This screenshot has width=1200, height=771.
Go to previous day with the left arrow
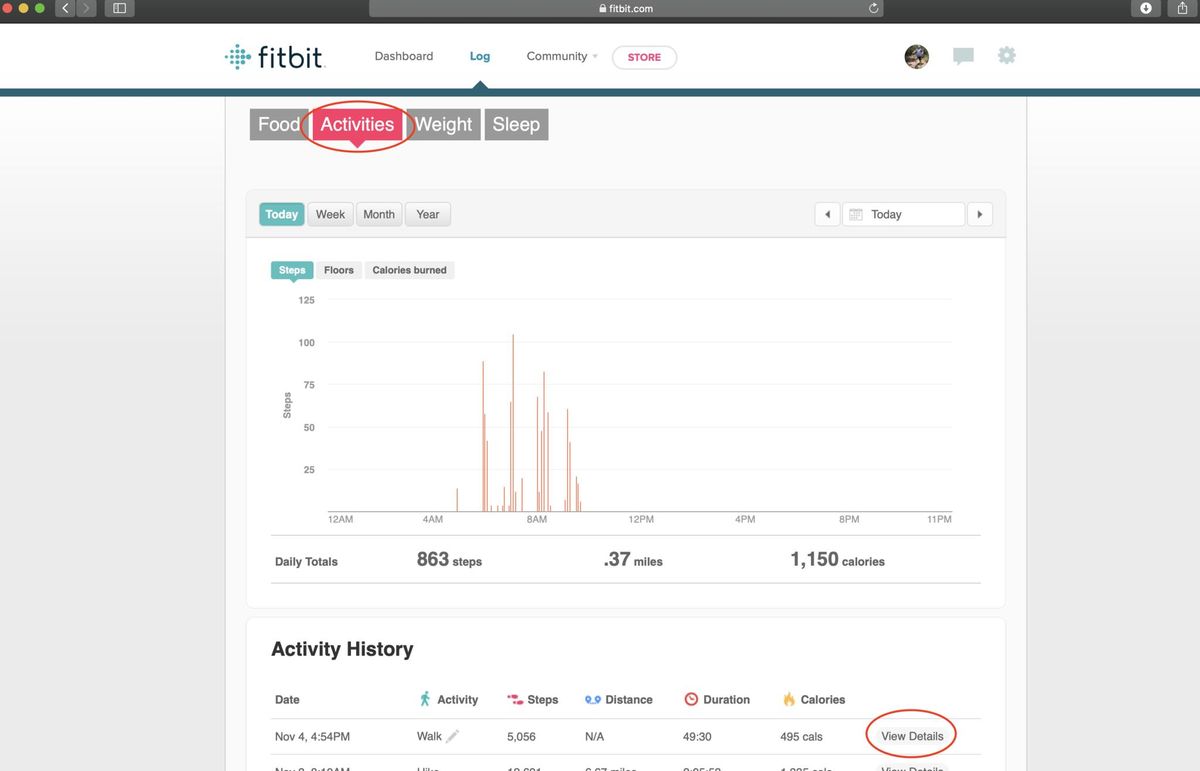827,214
